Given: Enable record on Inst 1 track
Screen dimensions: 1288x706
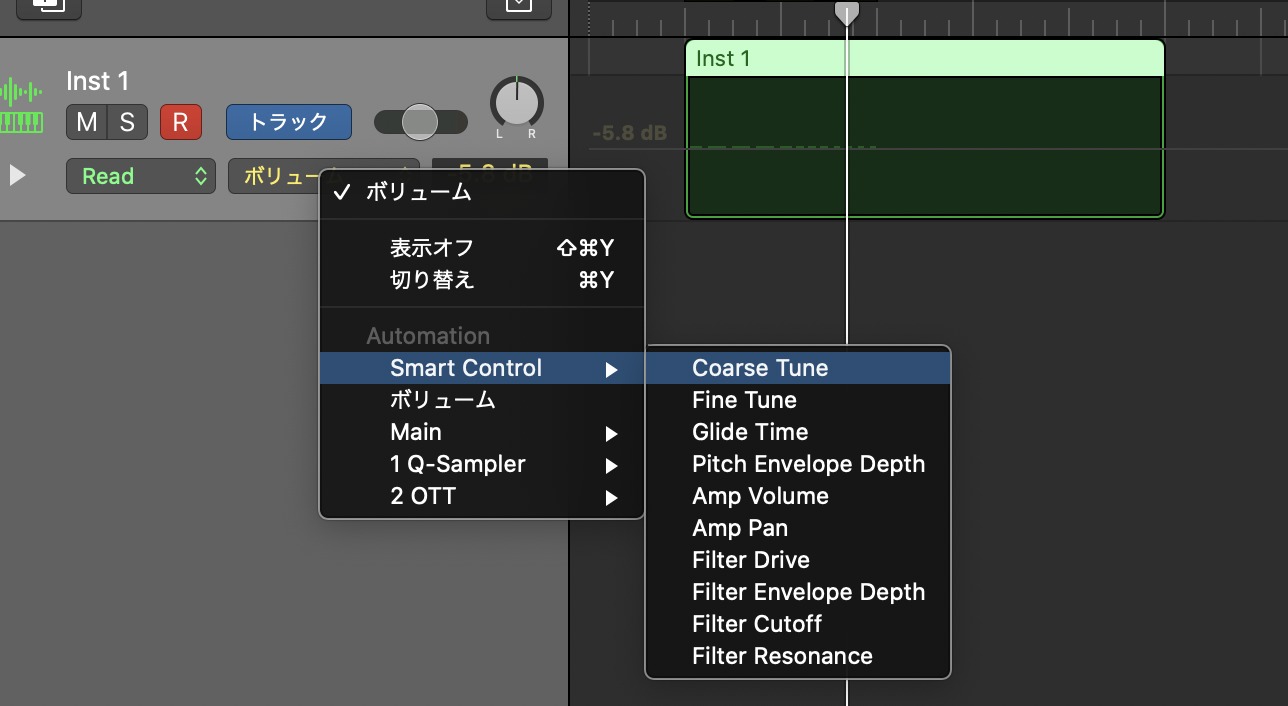Looking at the screenshot, I should coord(180,122).
